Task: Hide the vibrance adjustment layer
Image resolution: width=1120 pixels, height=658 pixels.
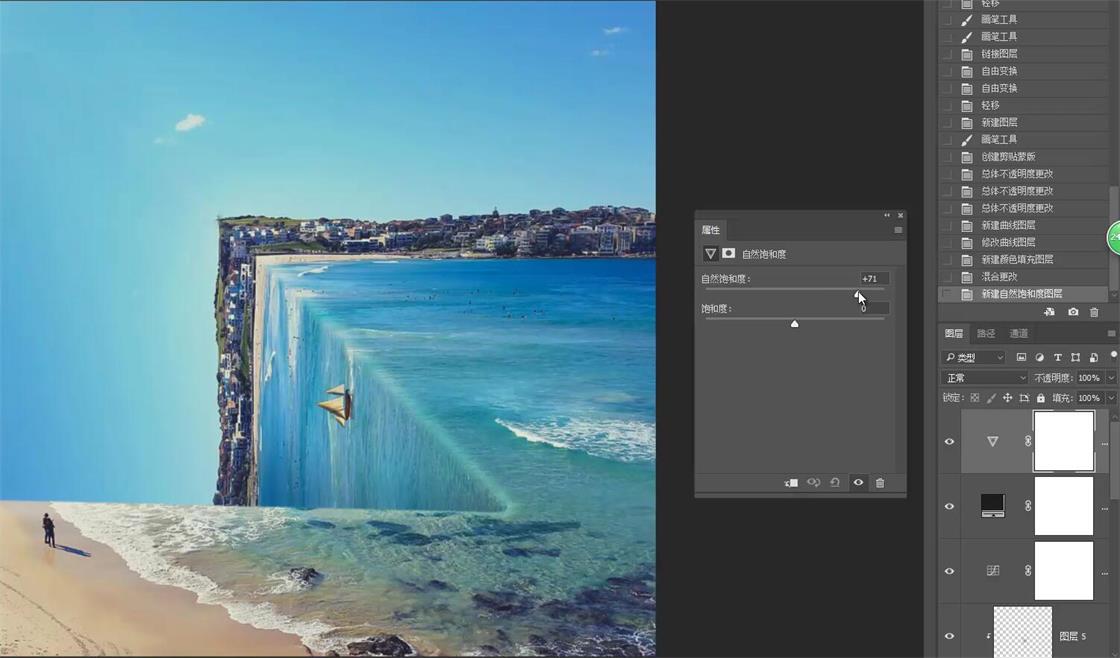Action: tap(950, 441)
